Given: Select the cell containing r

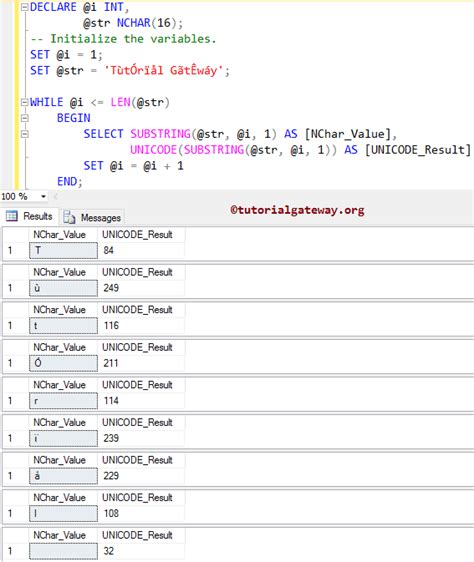Looking at the screenshot, I should coord(63,401).
